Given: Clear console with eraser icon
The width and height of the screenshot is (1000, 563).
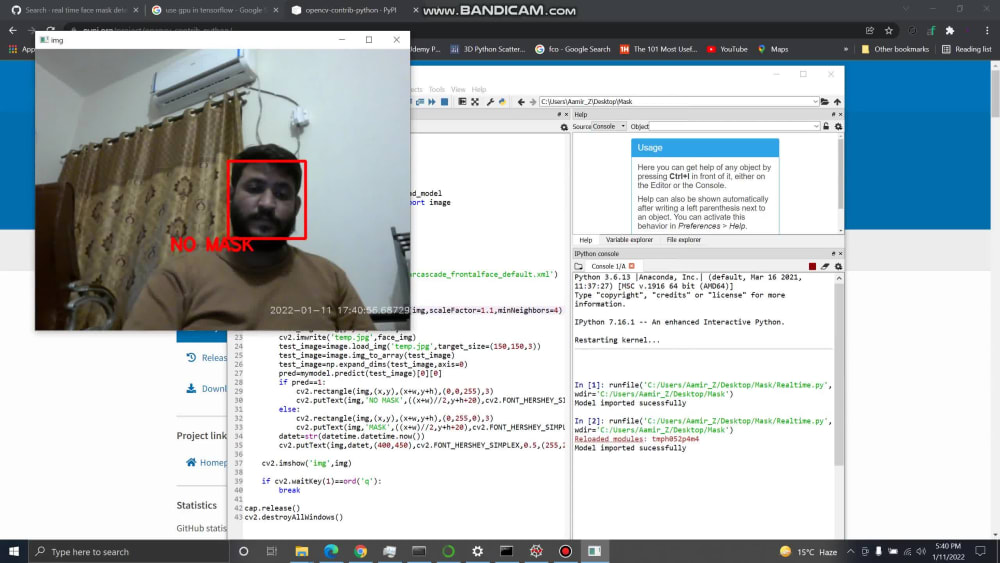Looking at the screenshot, I should [x=825, y=266].
